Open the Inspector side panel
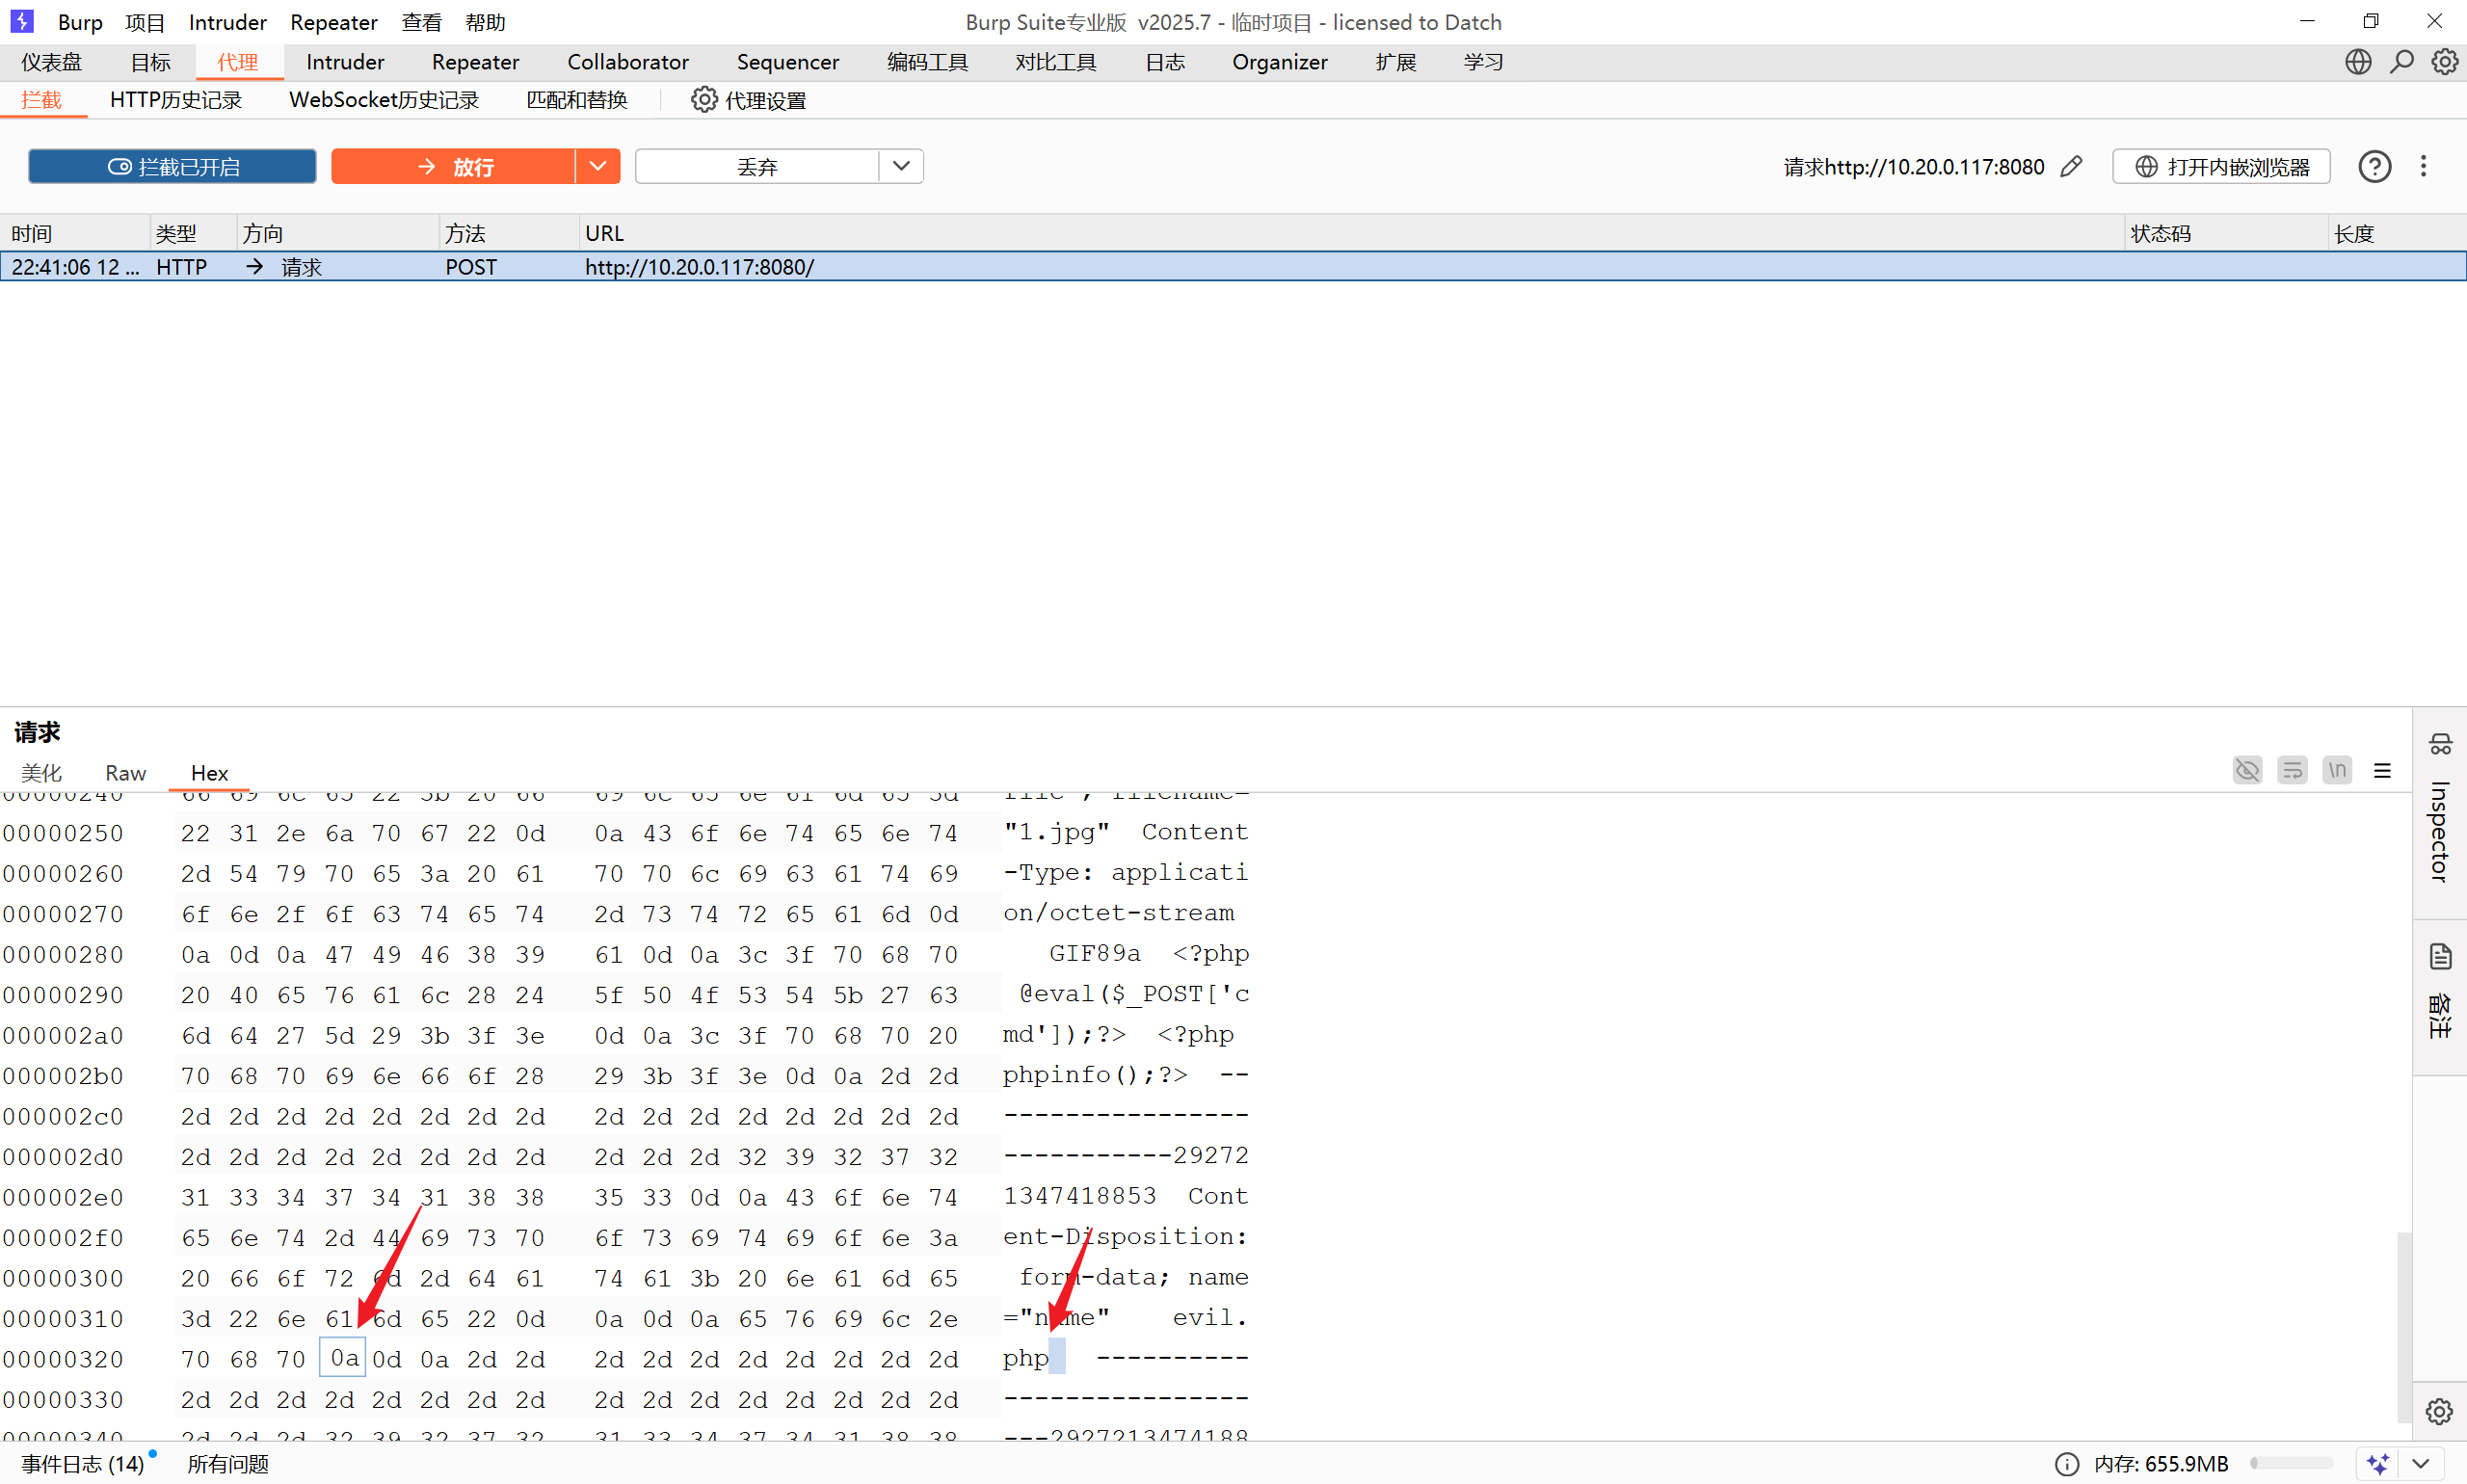Viewport: 2467px width, 1484px height. [2439, 811]
